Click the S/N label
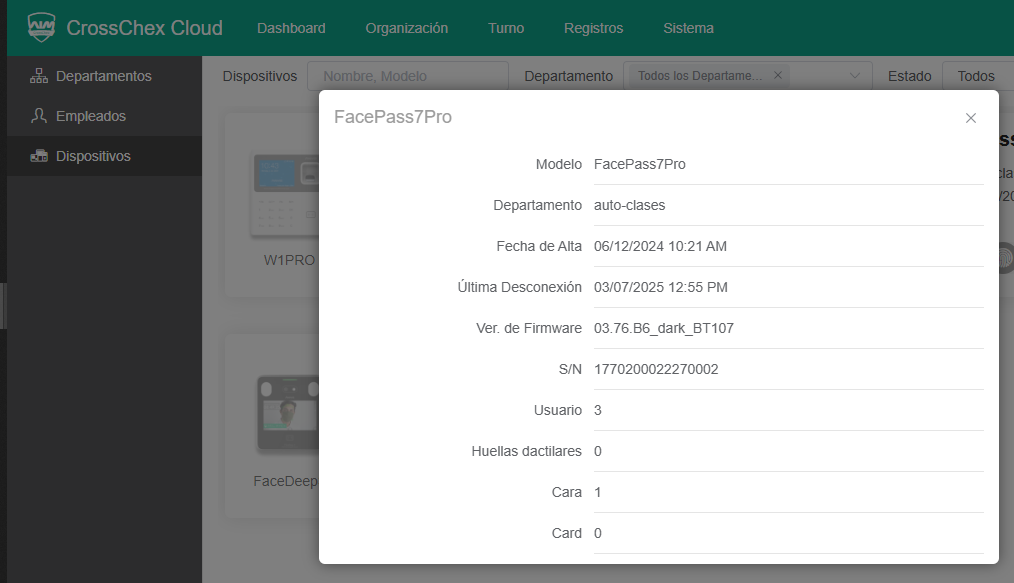The height and width of the screenshot is (583, 1014). (x=570, y=369)
